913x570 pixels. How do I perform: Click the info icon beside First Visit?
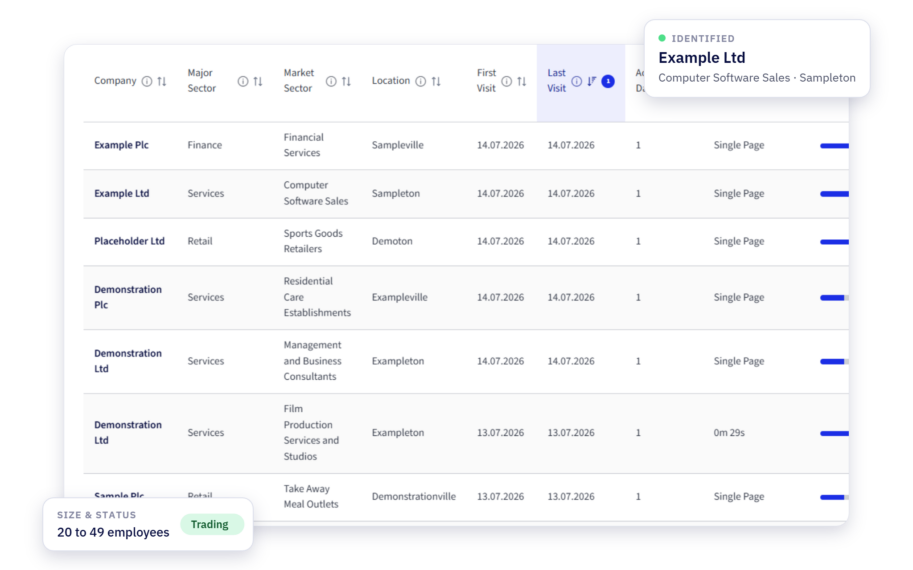coord(507,82)
